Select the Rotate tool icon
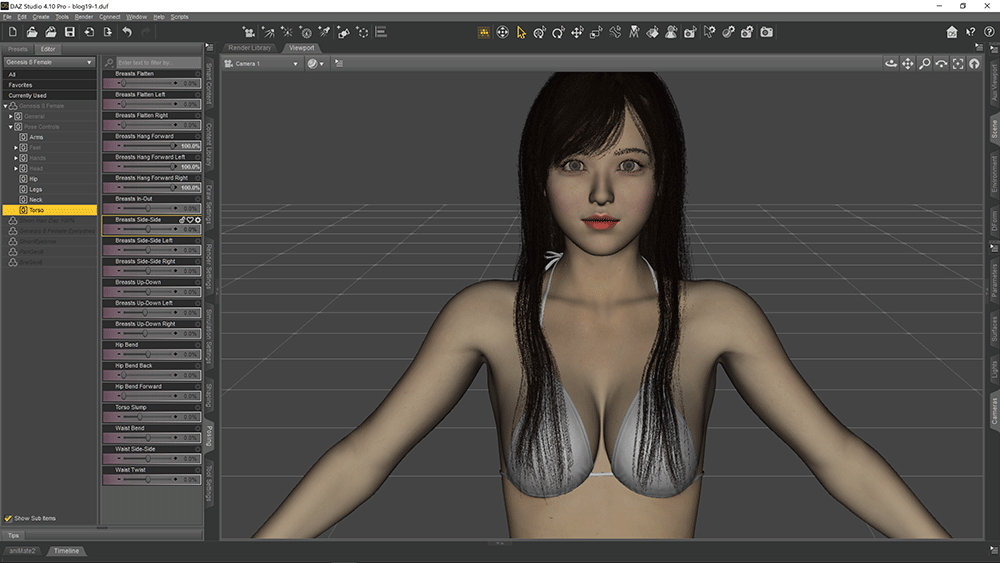 point(558,32)
